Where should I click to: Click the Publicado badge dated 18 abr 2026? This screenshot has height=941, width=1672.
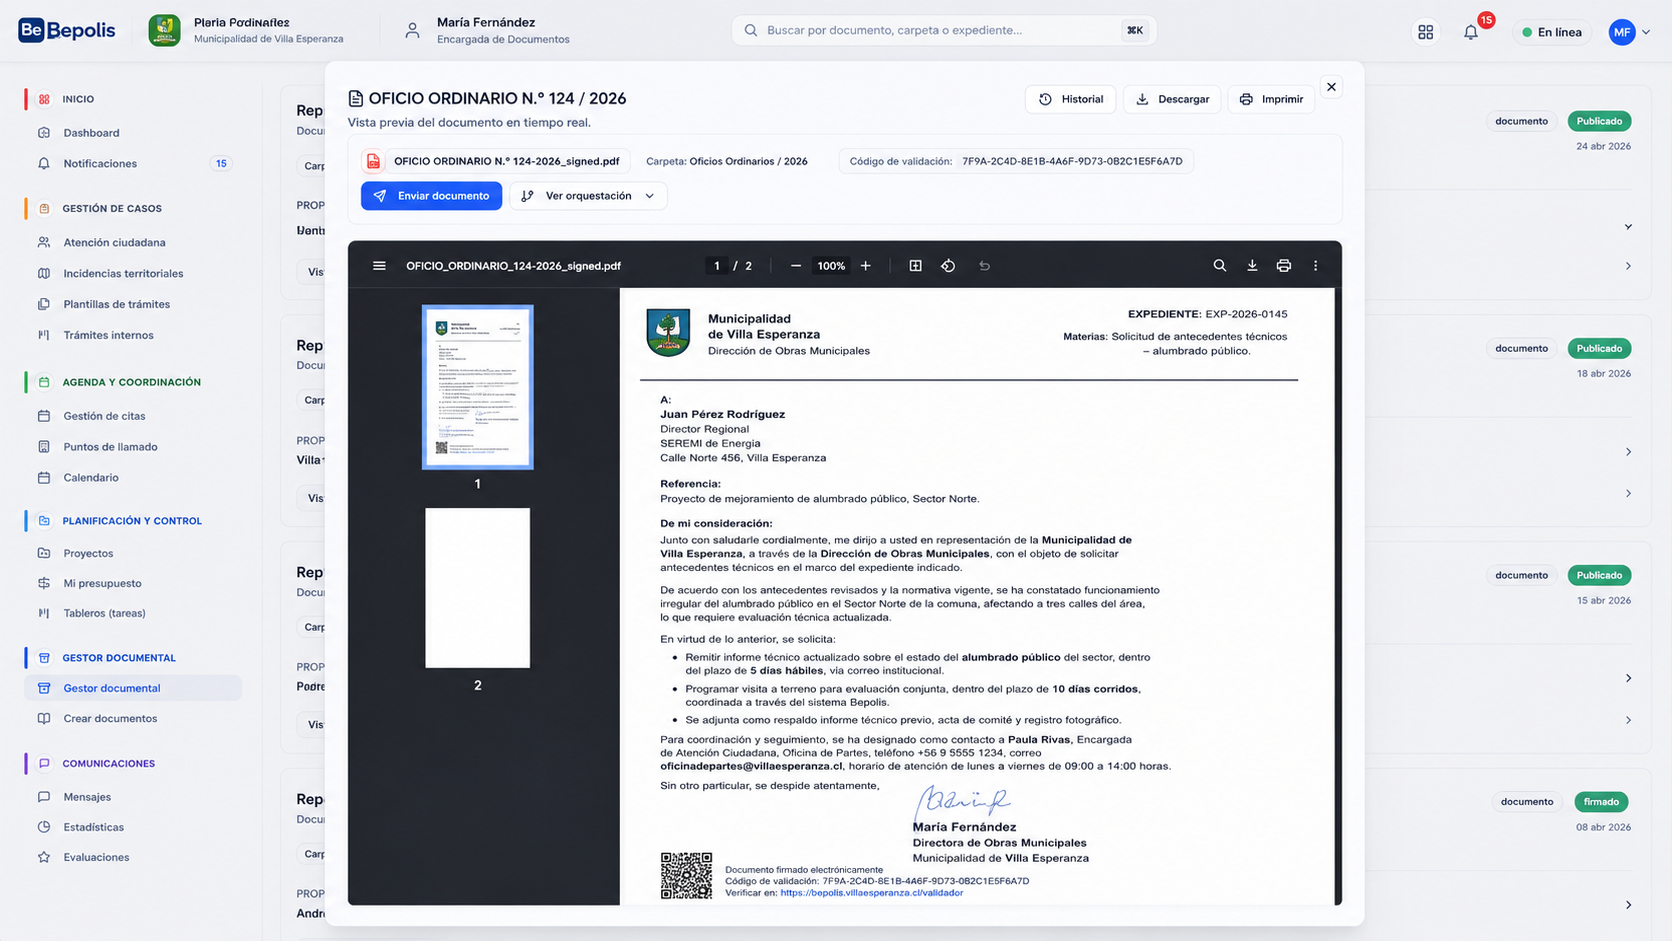1599,348
